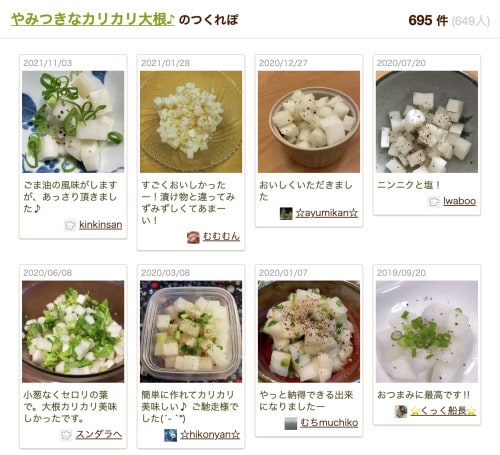The height and width of the screenshot is (455, 500).
Task: Click Iwaboo's chef hat avatar icon
Action: [434, 202]
